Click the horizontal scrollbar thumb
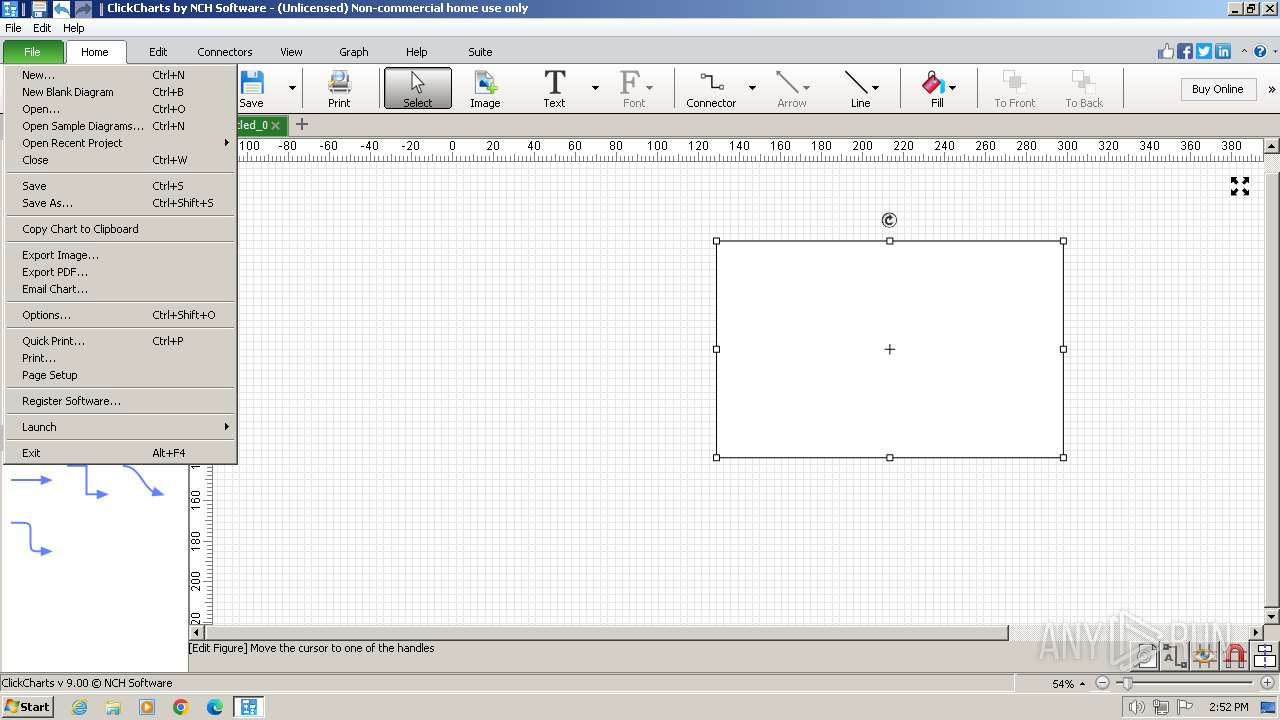This screenshot has width=1280, height=720. (606, 632)
